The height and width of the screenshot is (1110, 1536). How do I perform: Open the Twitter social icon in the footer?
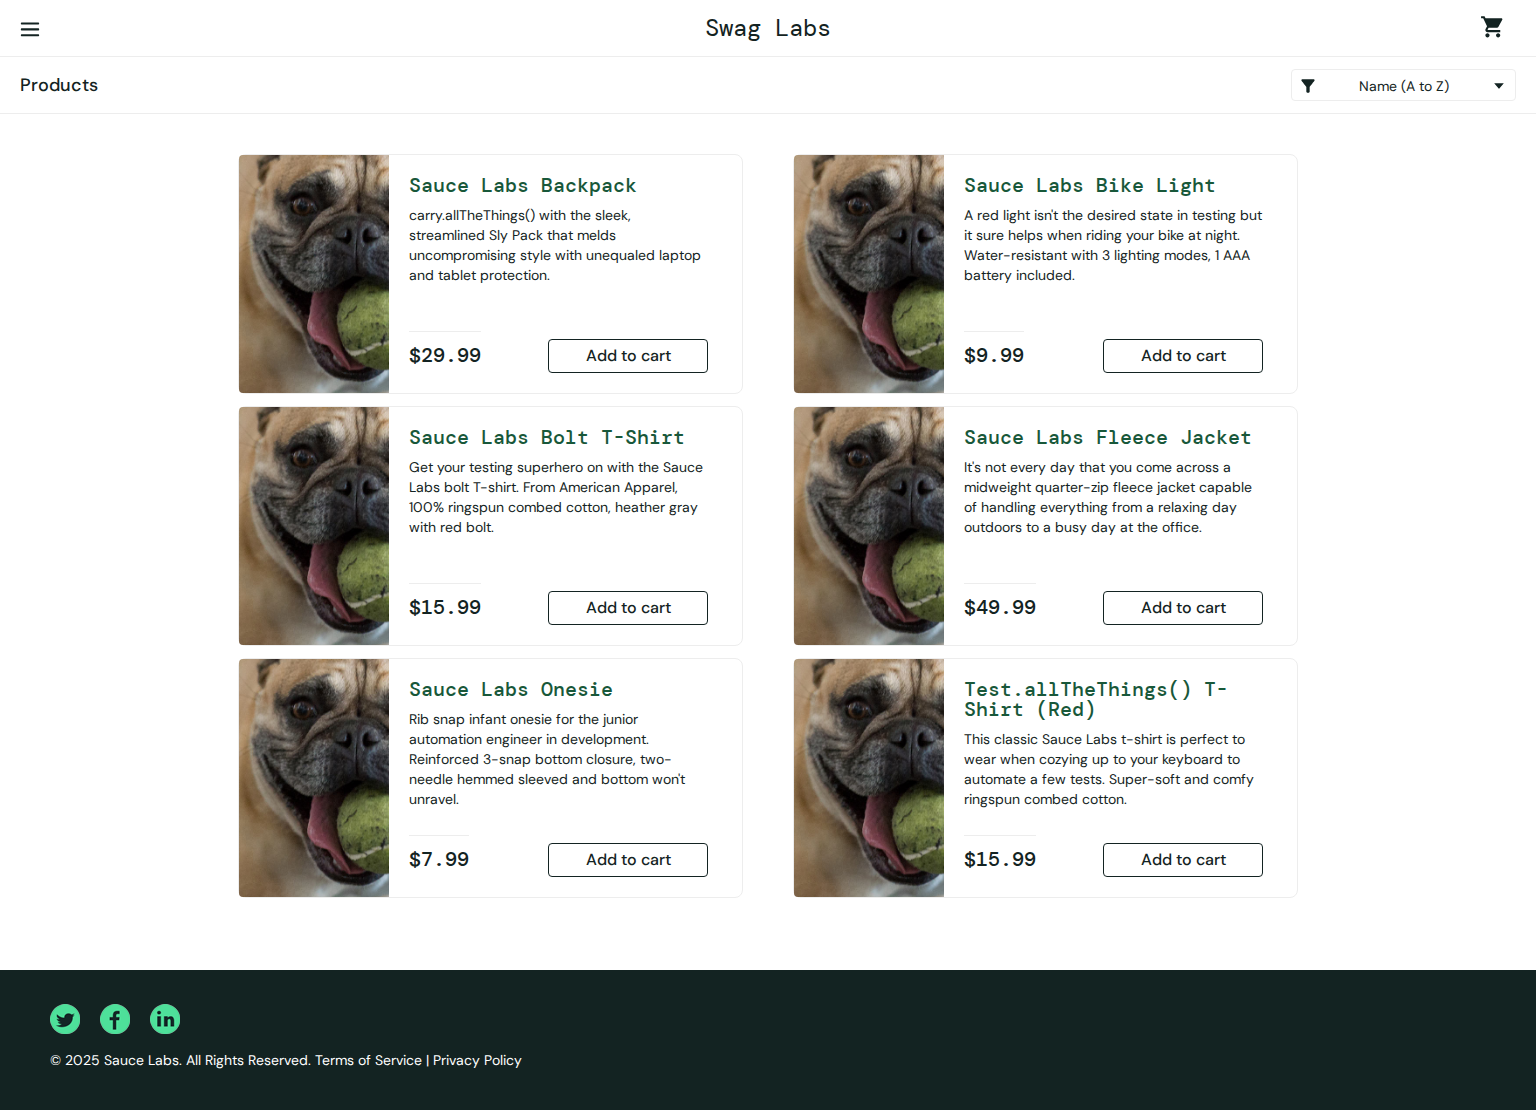(64, 1019)
